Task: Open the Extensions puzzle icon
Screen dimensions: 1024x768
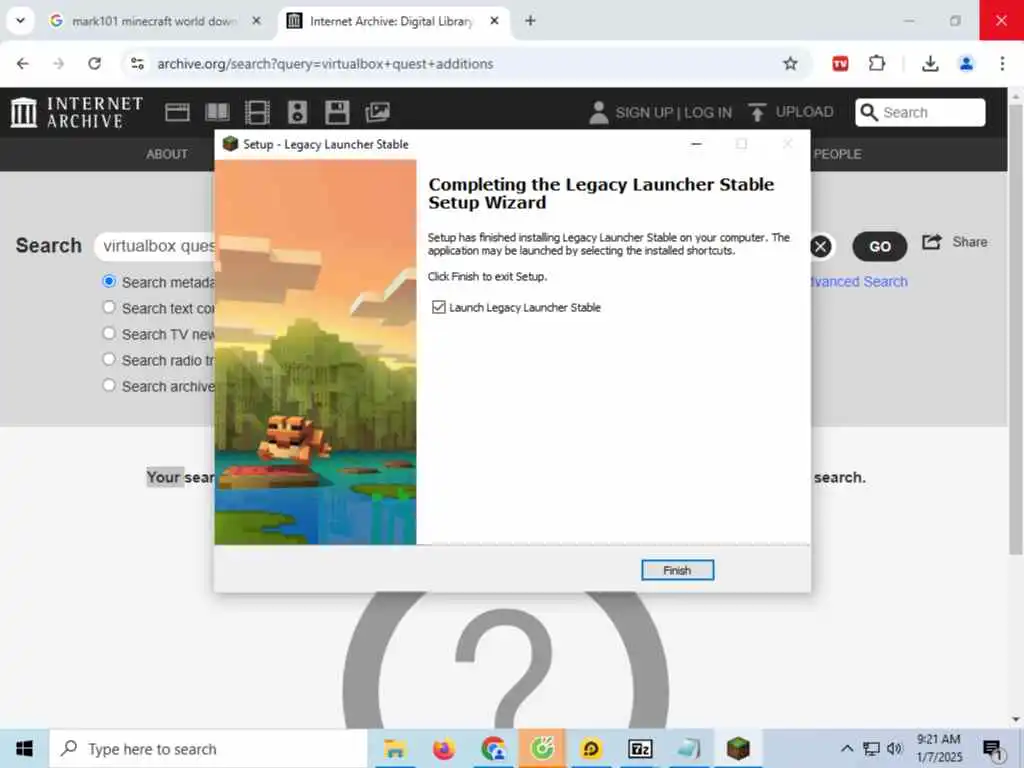Action: point(877,63)
